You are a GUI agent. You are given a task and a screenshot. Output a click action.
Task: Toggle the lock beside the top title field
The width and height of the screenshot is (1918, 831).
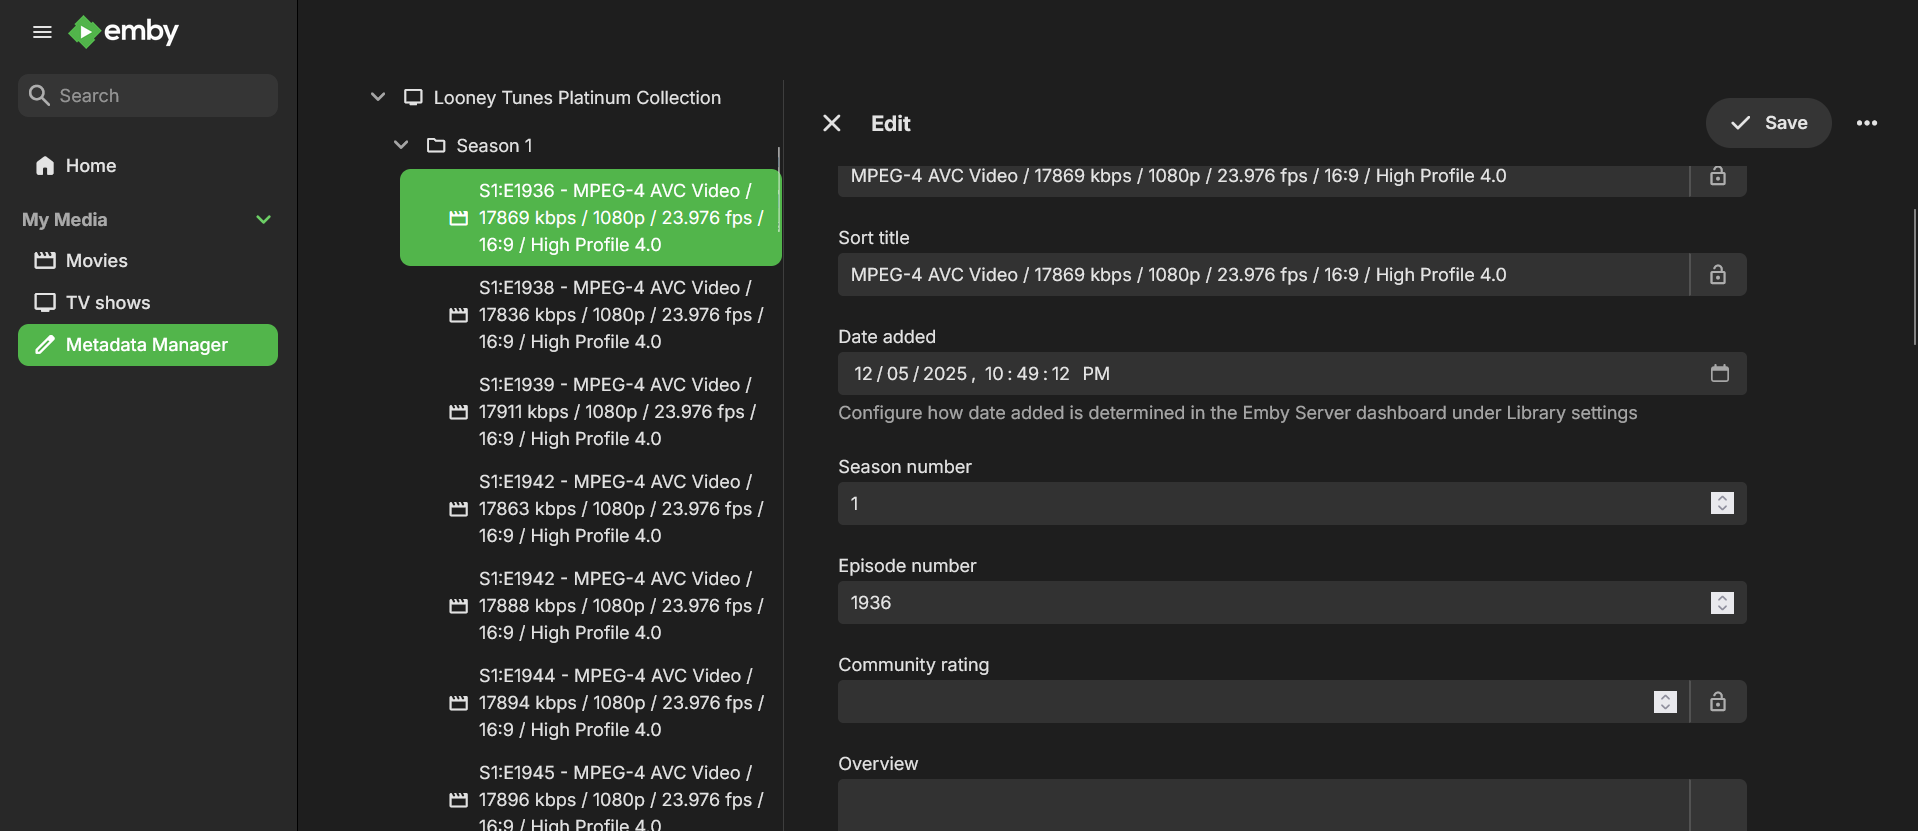1717,177
